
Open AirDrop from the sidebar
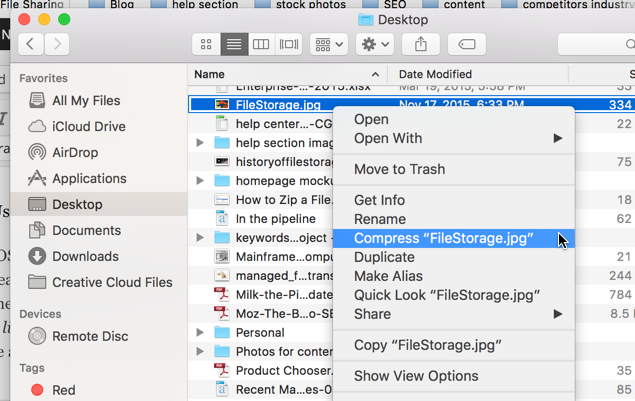77,152
